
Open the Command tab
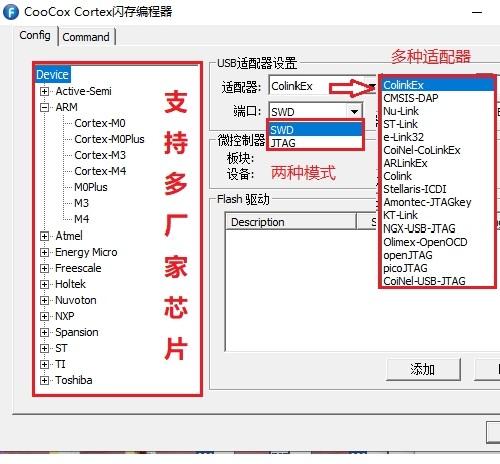click(x=86, y=37)
